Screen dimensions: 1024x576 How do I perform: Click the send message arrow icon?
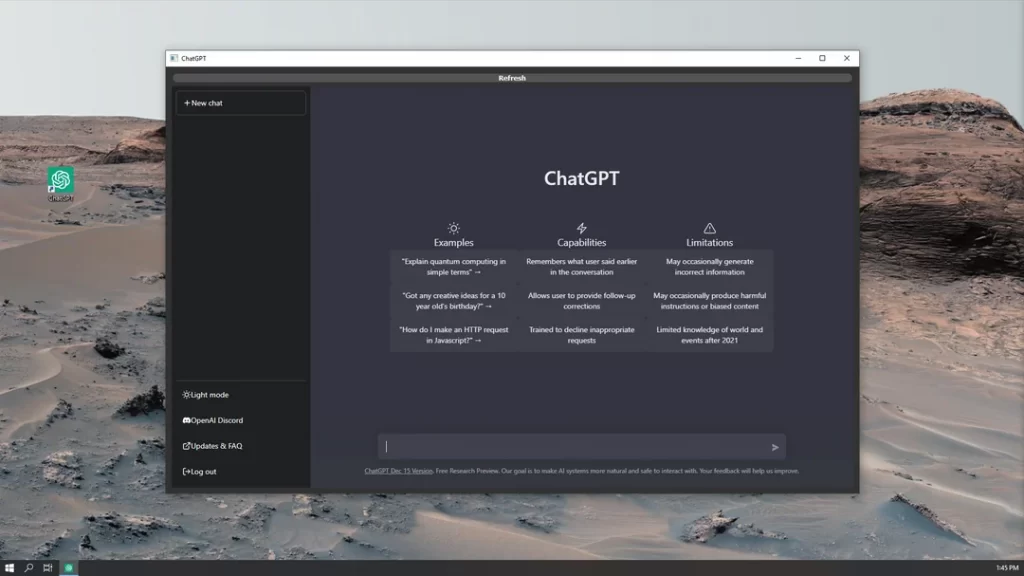tap(775, 447)
